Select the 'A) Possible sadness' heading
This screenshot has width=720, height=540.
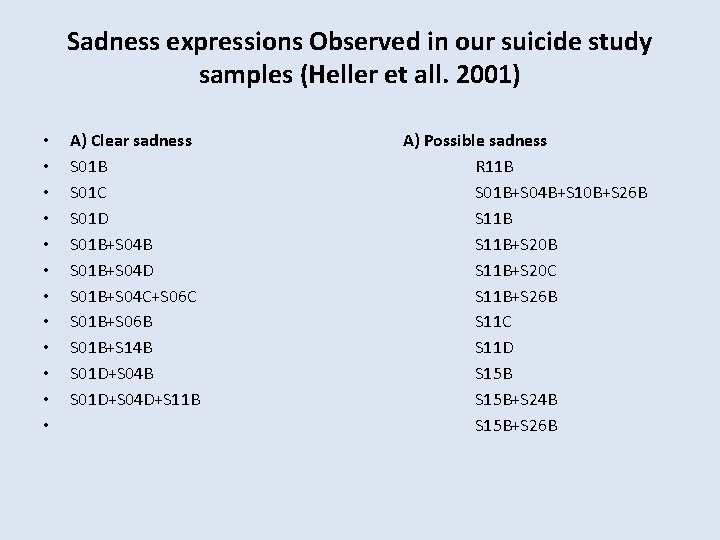point(475,141)
